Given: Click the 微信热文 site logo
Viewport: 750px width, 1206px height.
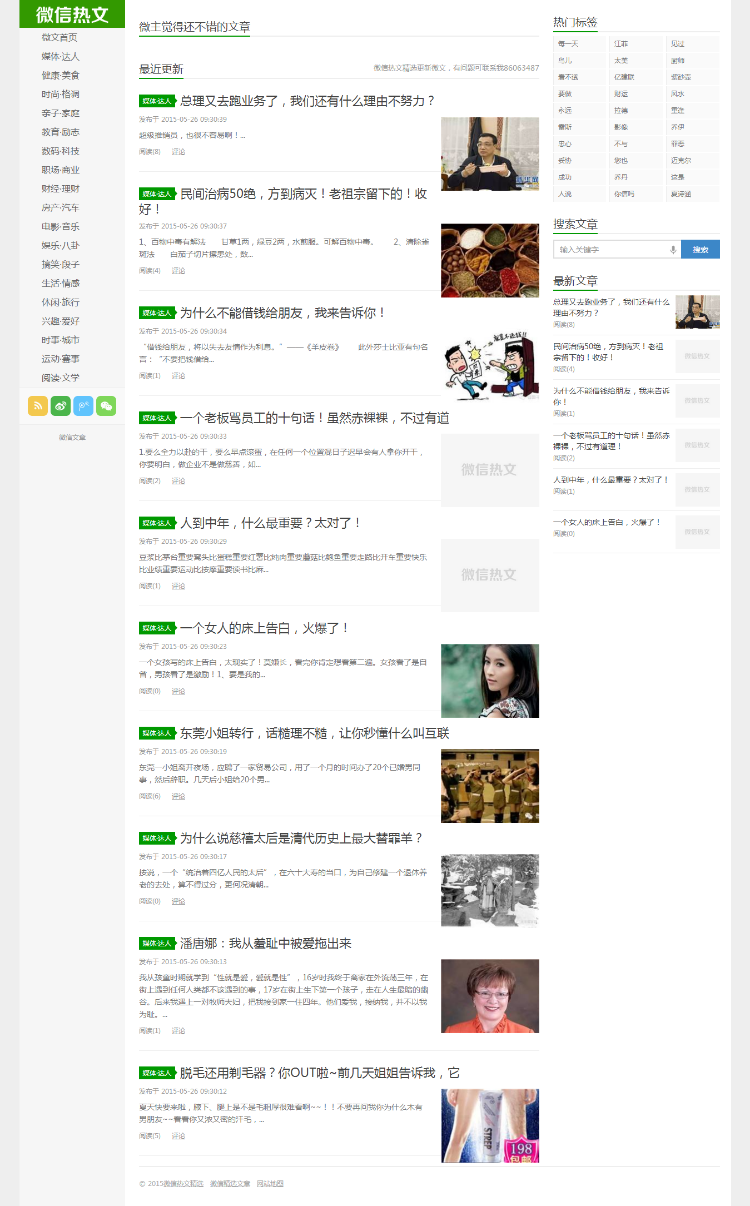Looking at the screenshot, I should (72, 14).
